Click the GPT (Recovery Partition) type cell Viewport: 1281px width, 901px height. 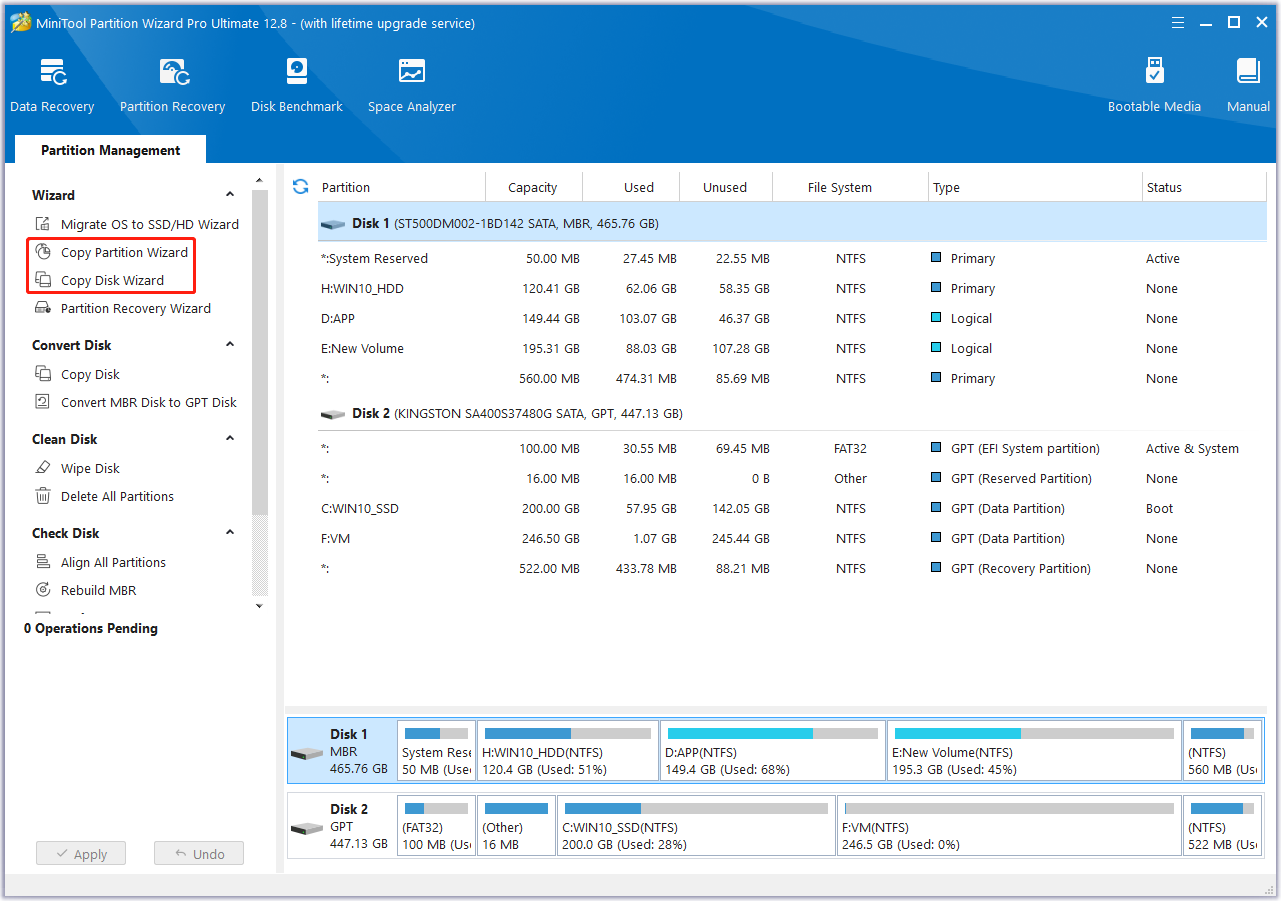(1020, 568)
